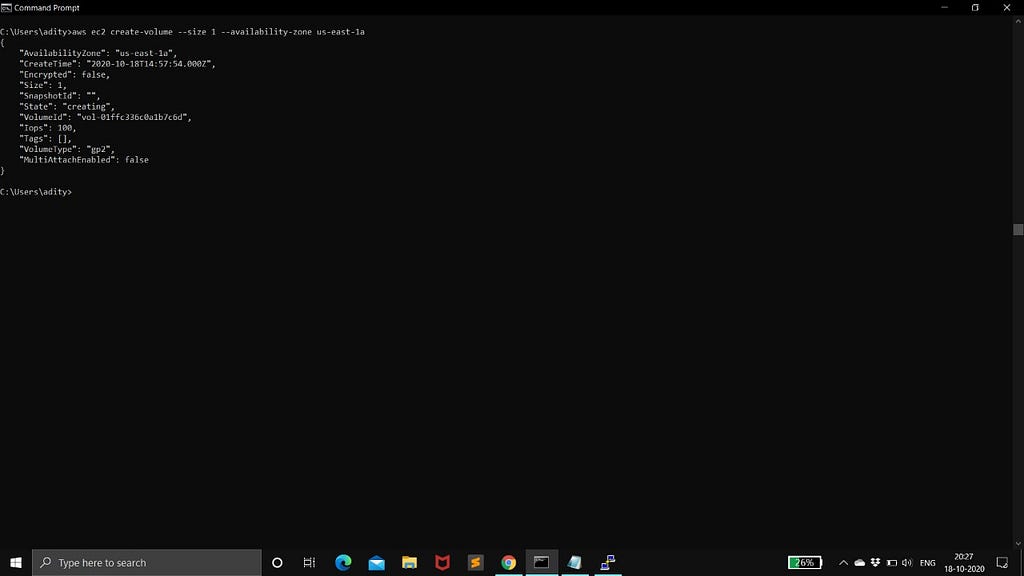
Task: Open McAfee security icon in taskbar
Action: 442,562
